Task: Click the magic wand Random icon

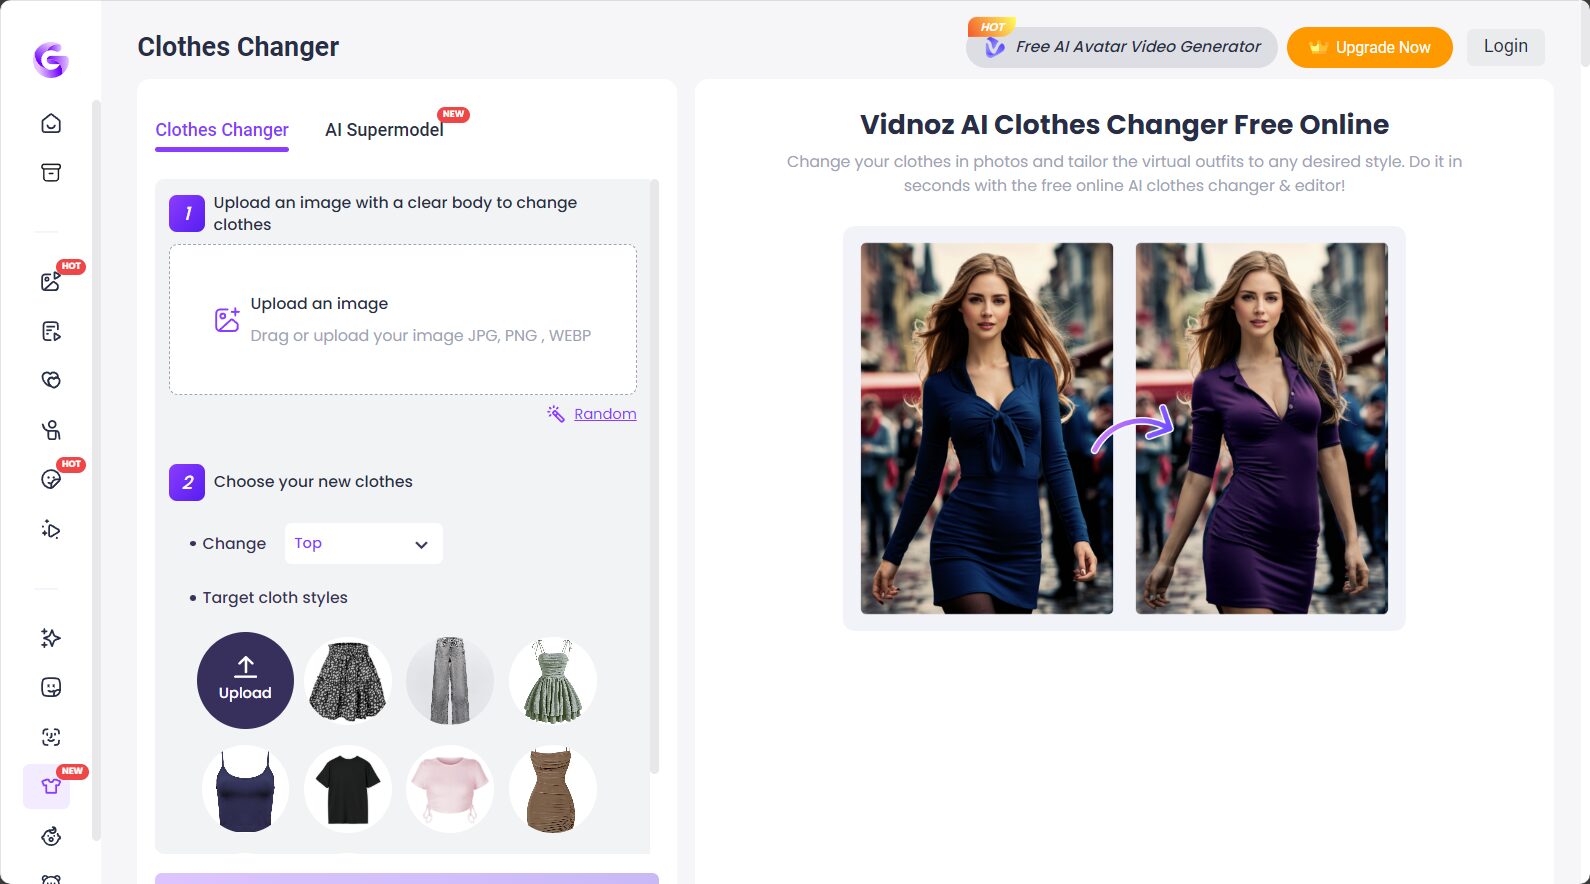Action: pyautogui.click(x=556, y=414)
